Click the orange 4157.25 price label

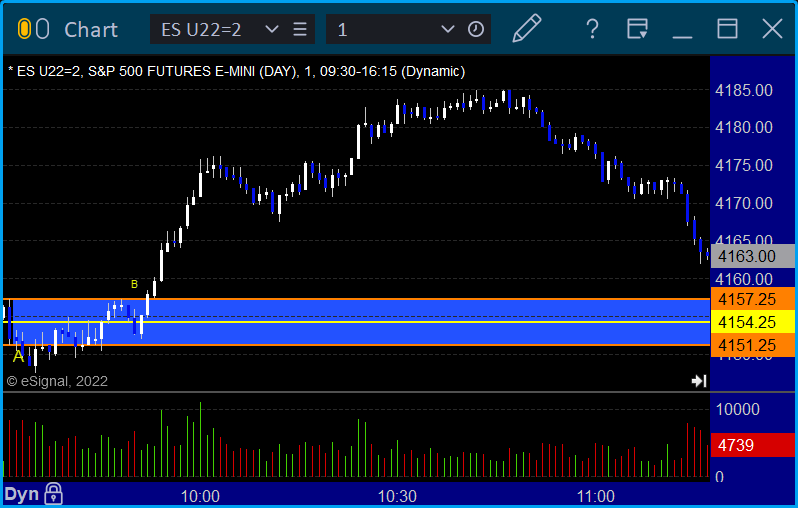pyautogui.click(x=753, y=299)
